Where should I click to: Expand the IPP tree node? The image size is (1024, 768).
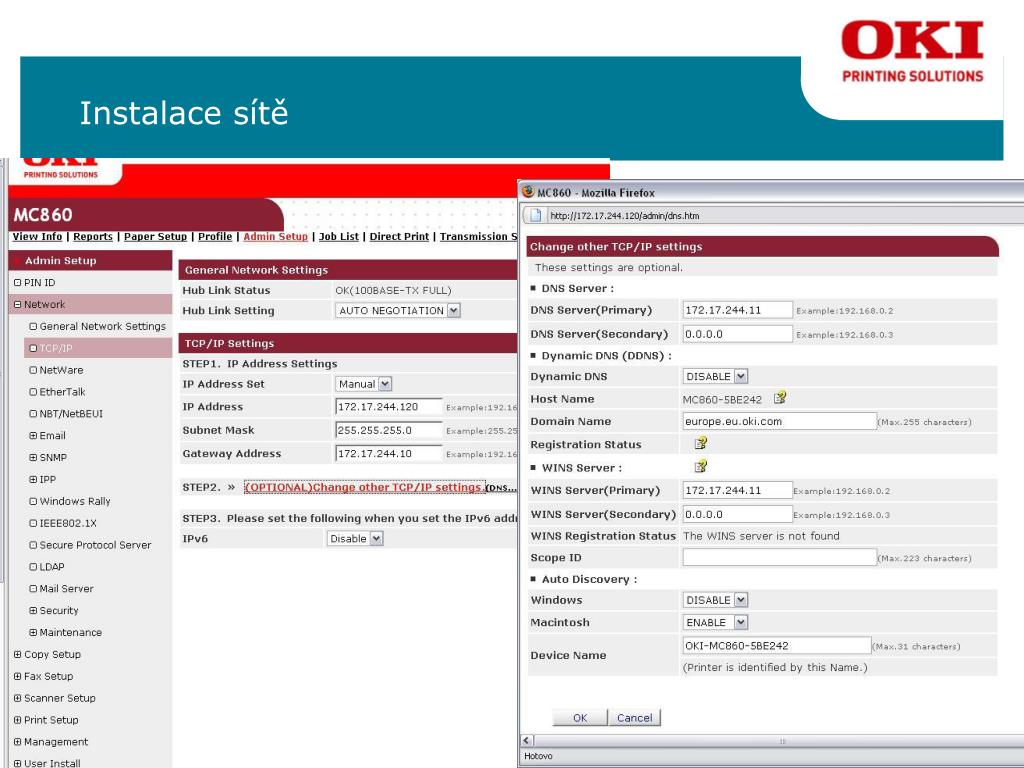pyautogui.click(x=33, y=479)
